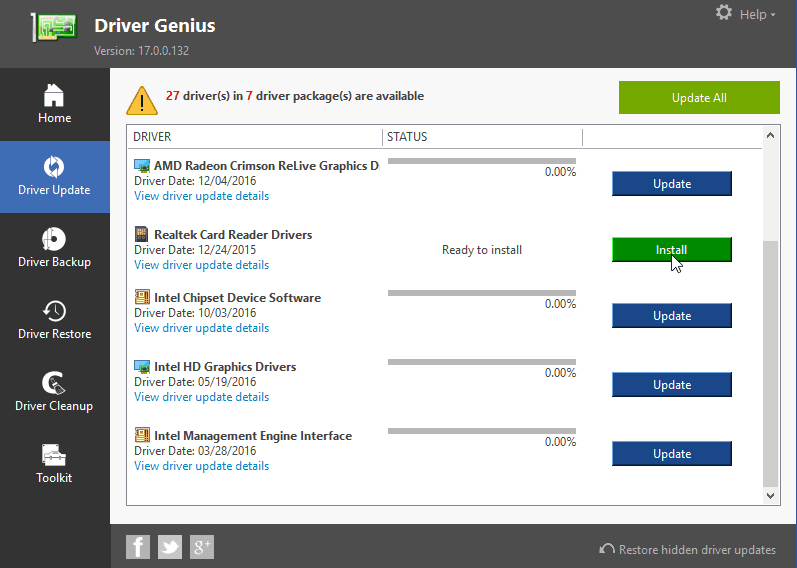View Intel Chipset update details
This screenshot has height=568, width=797.
point(201,328)
